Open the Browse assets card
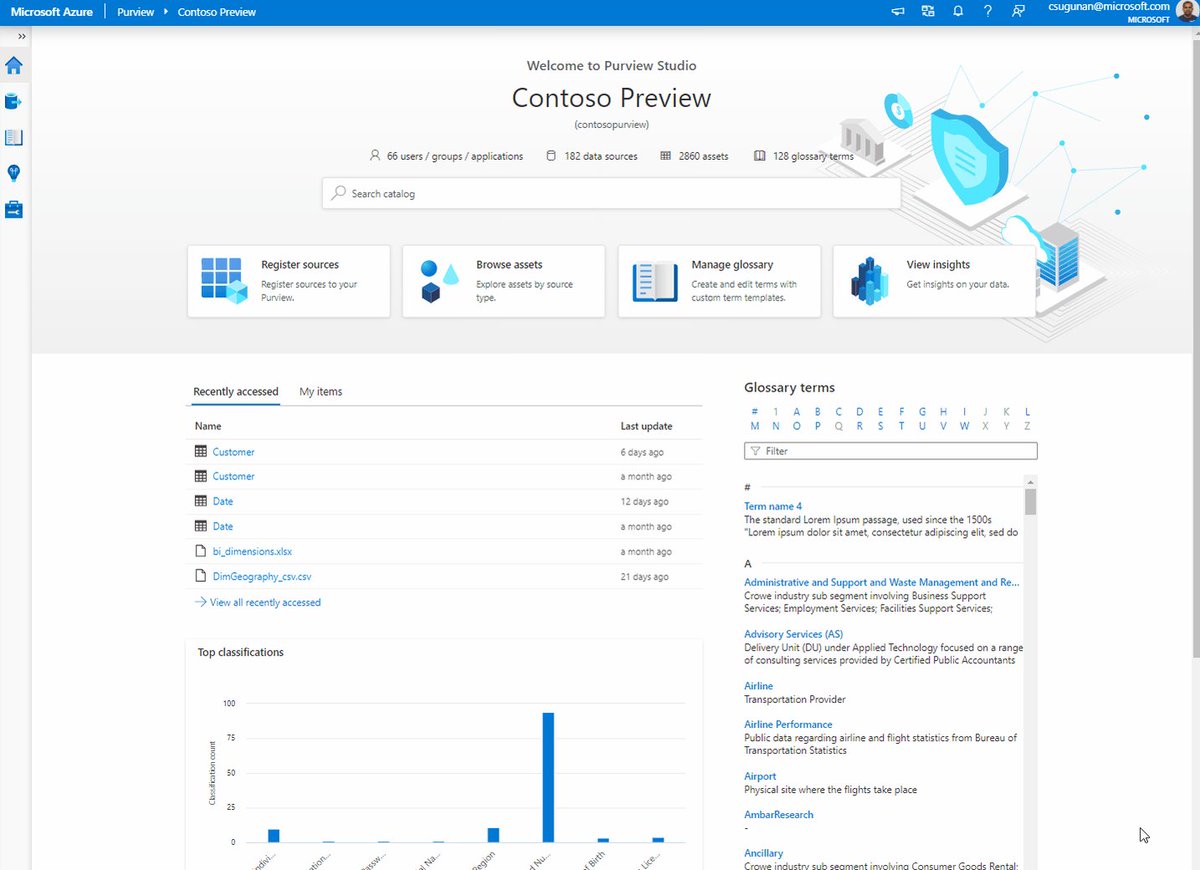Viewport: 1200px width, 870px height. click(504, 281)
